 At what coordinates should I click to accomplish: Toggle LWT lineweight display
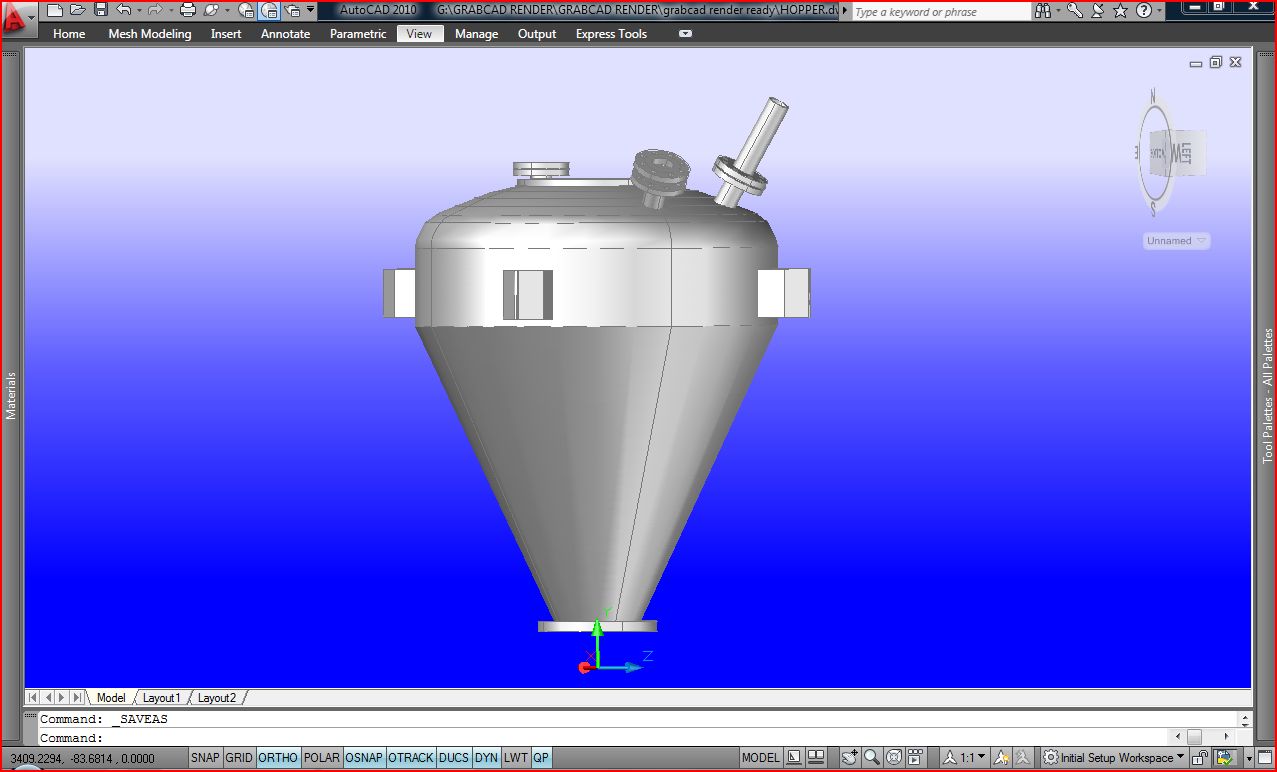515,758
